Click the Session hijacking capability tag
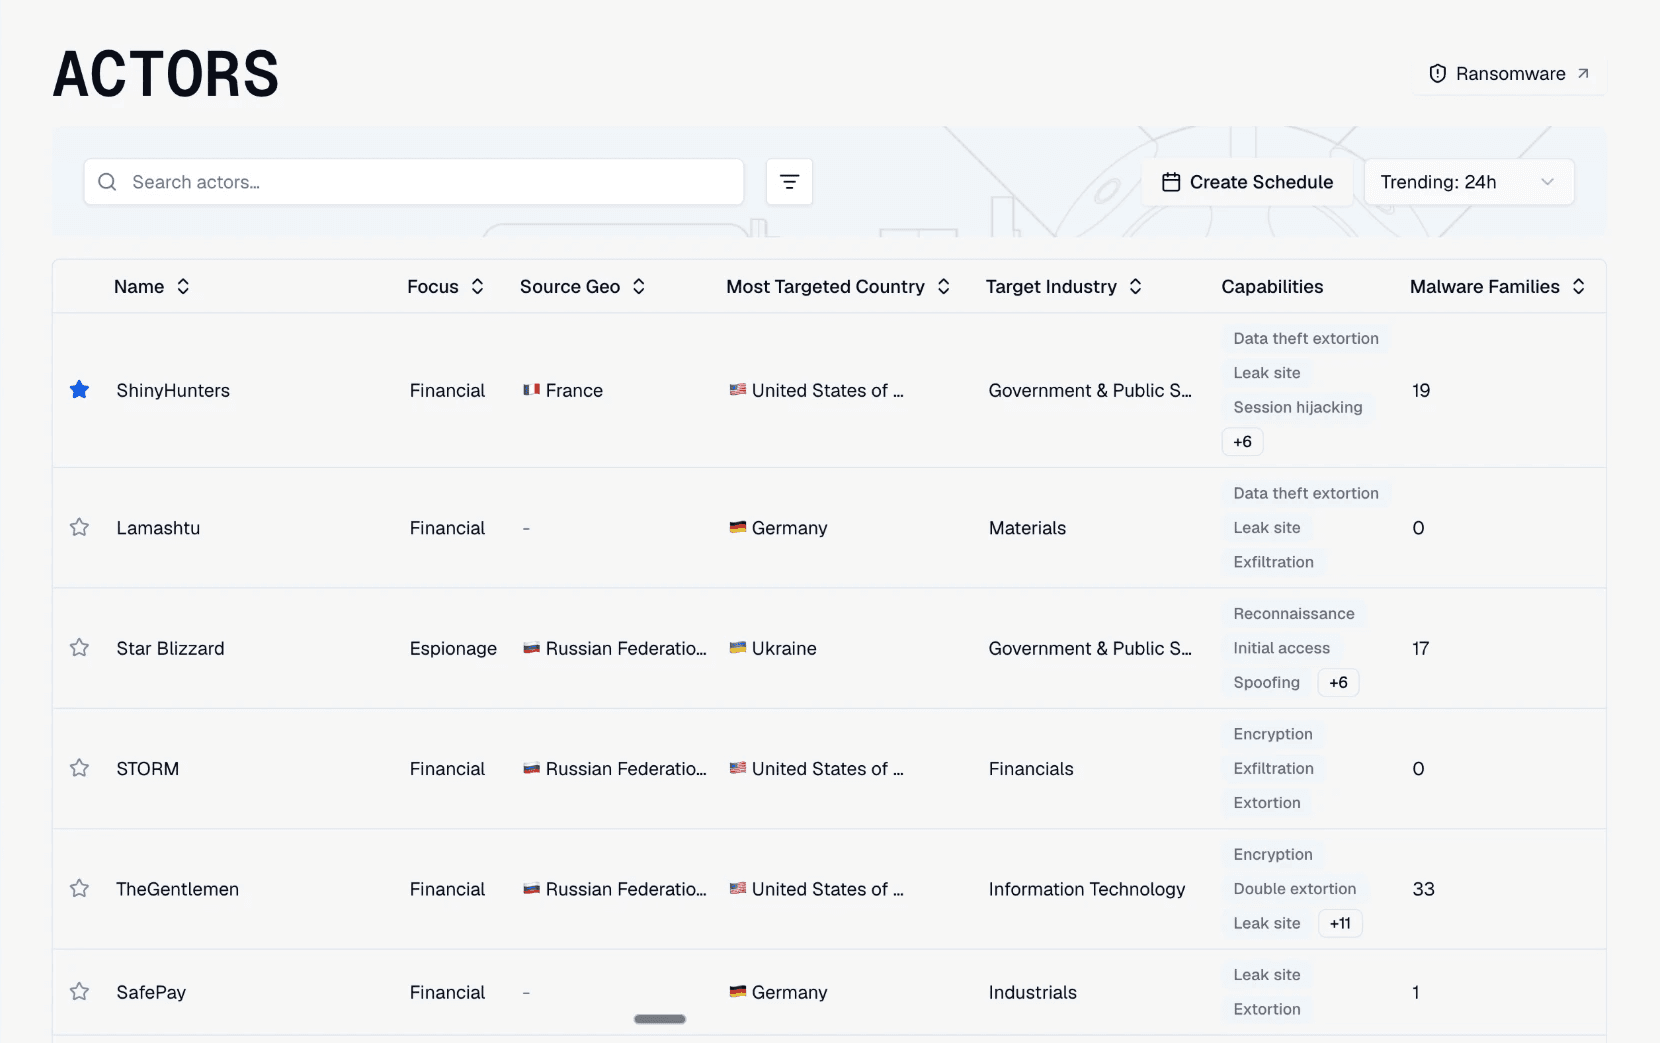 coord(1298,407)
